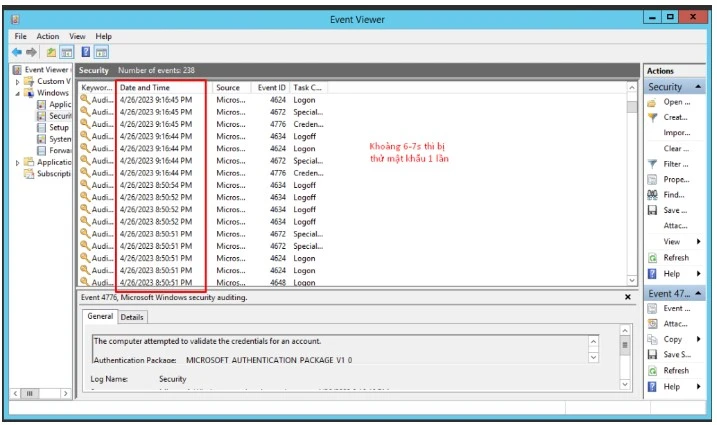The image size is (717, 425).
Task: Open the Action menu
Action: pos(48,36)
